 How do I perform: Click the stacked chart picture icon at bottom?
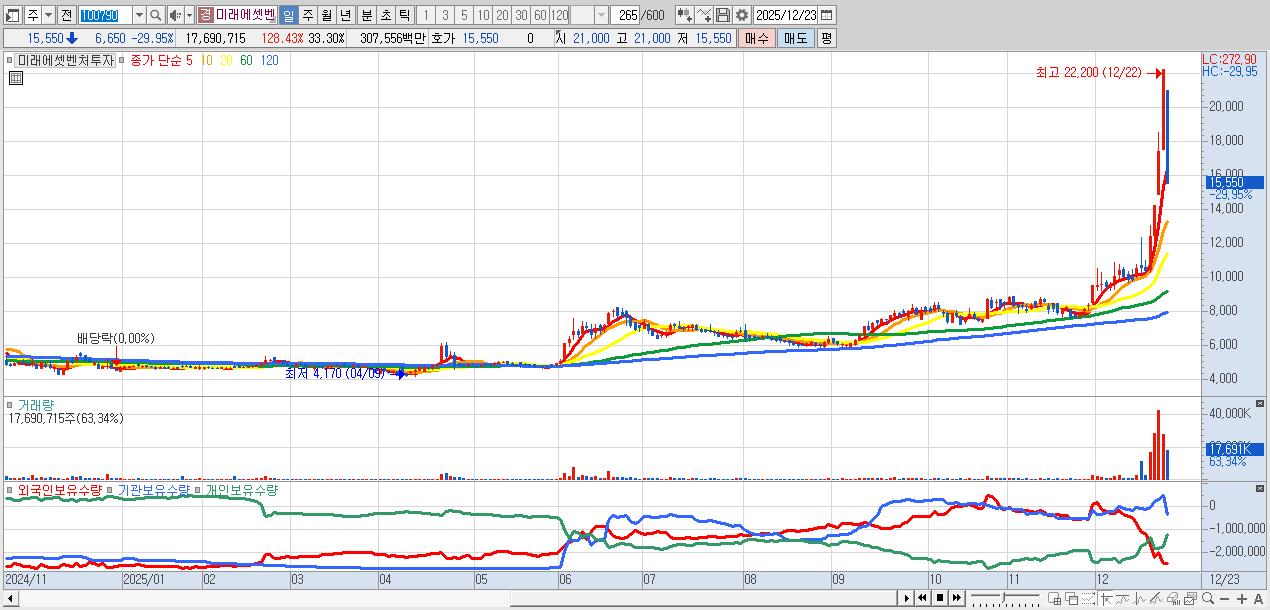pos(1190,598)
